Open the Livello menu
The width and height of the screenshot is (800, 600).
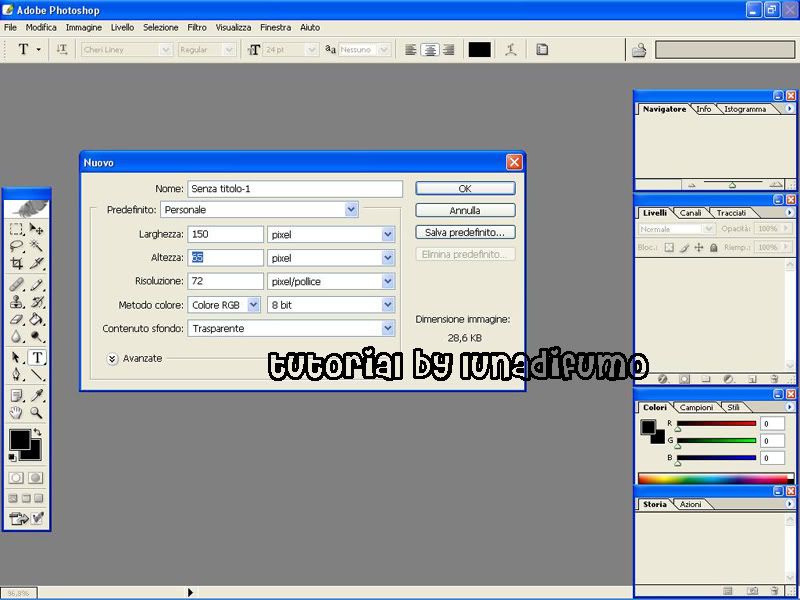pyautogui.click(x=122, y=28)
